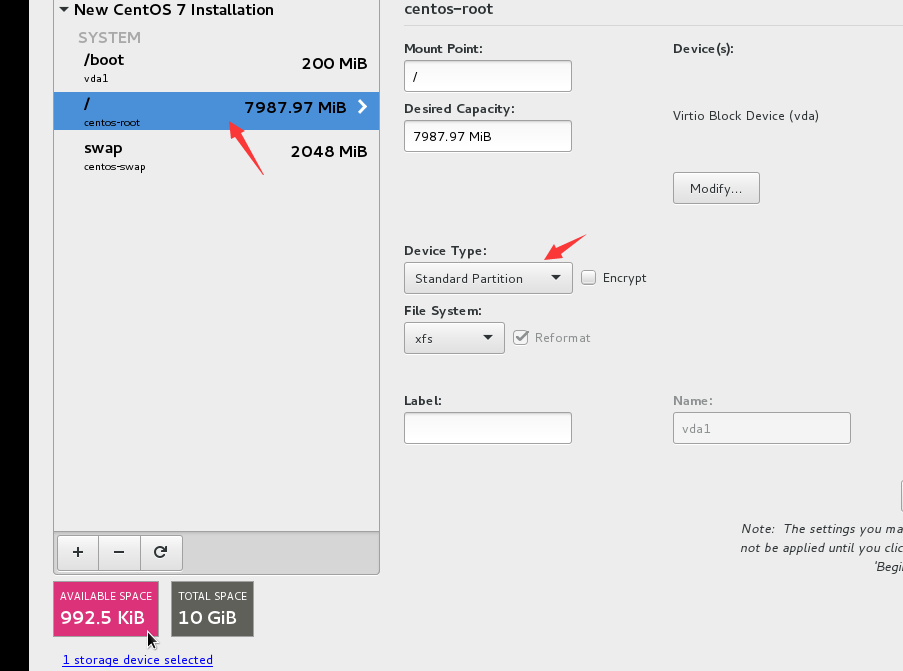
Task: Toggle the Reformat checkbox
Action: (x=521, y=338)
